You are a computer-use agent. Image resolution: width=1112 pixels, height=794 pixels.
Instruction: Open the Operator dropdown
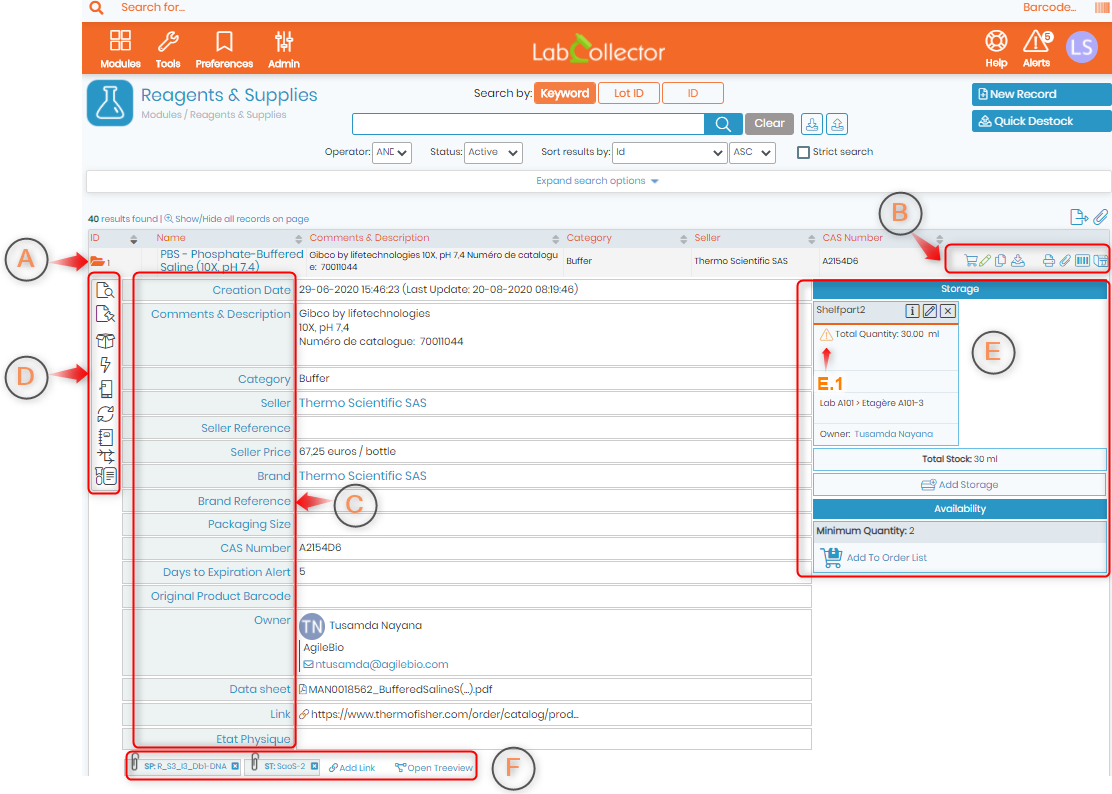pos(391,152)
